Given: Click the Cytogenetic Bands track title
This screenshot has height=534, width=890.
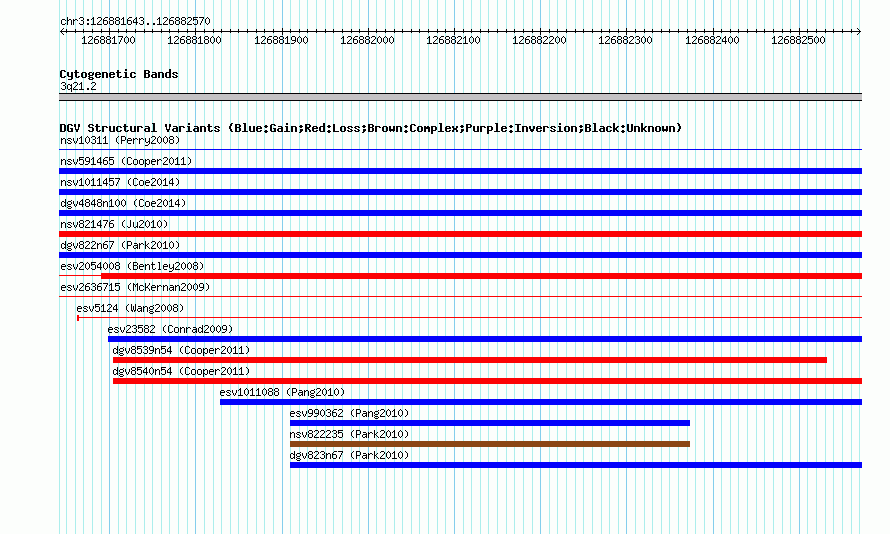Looking at the screenshot, I should tap(119, 74).
